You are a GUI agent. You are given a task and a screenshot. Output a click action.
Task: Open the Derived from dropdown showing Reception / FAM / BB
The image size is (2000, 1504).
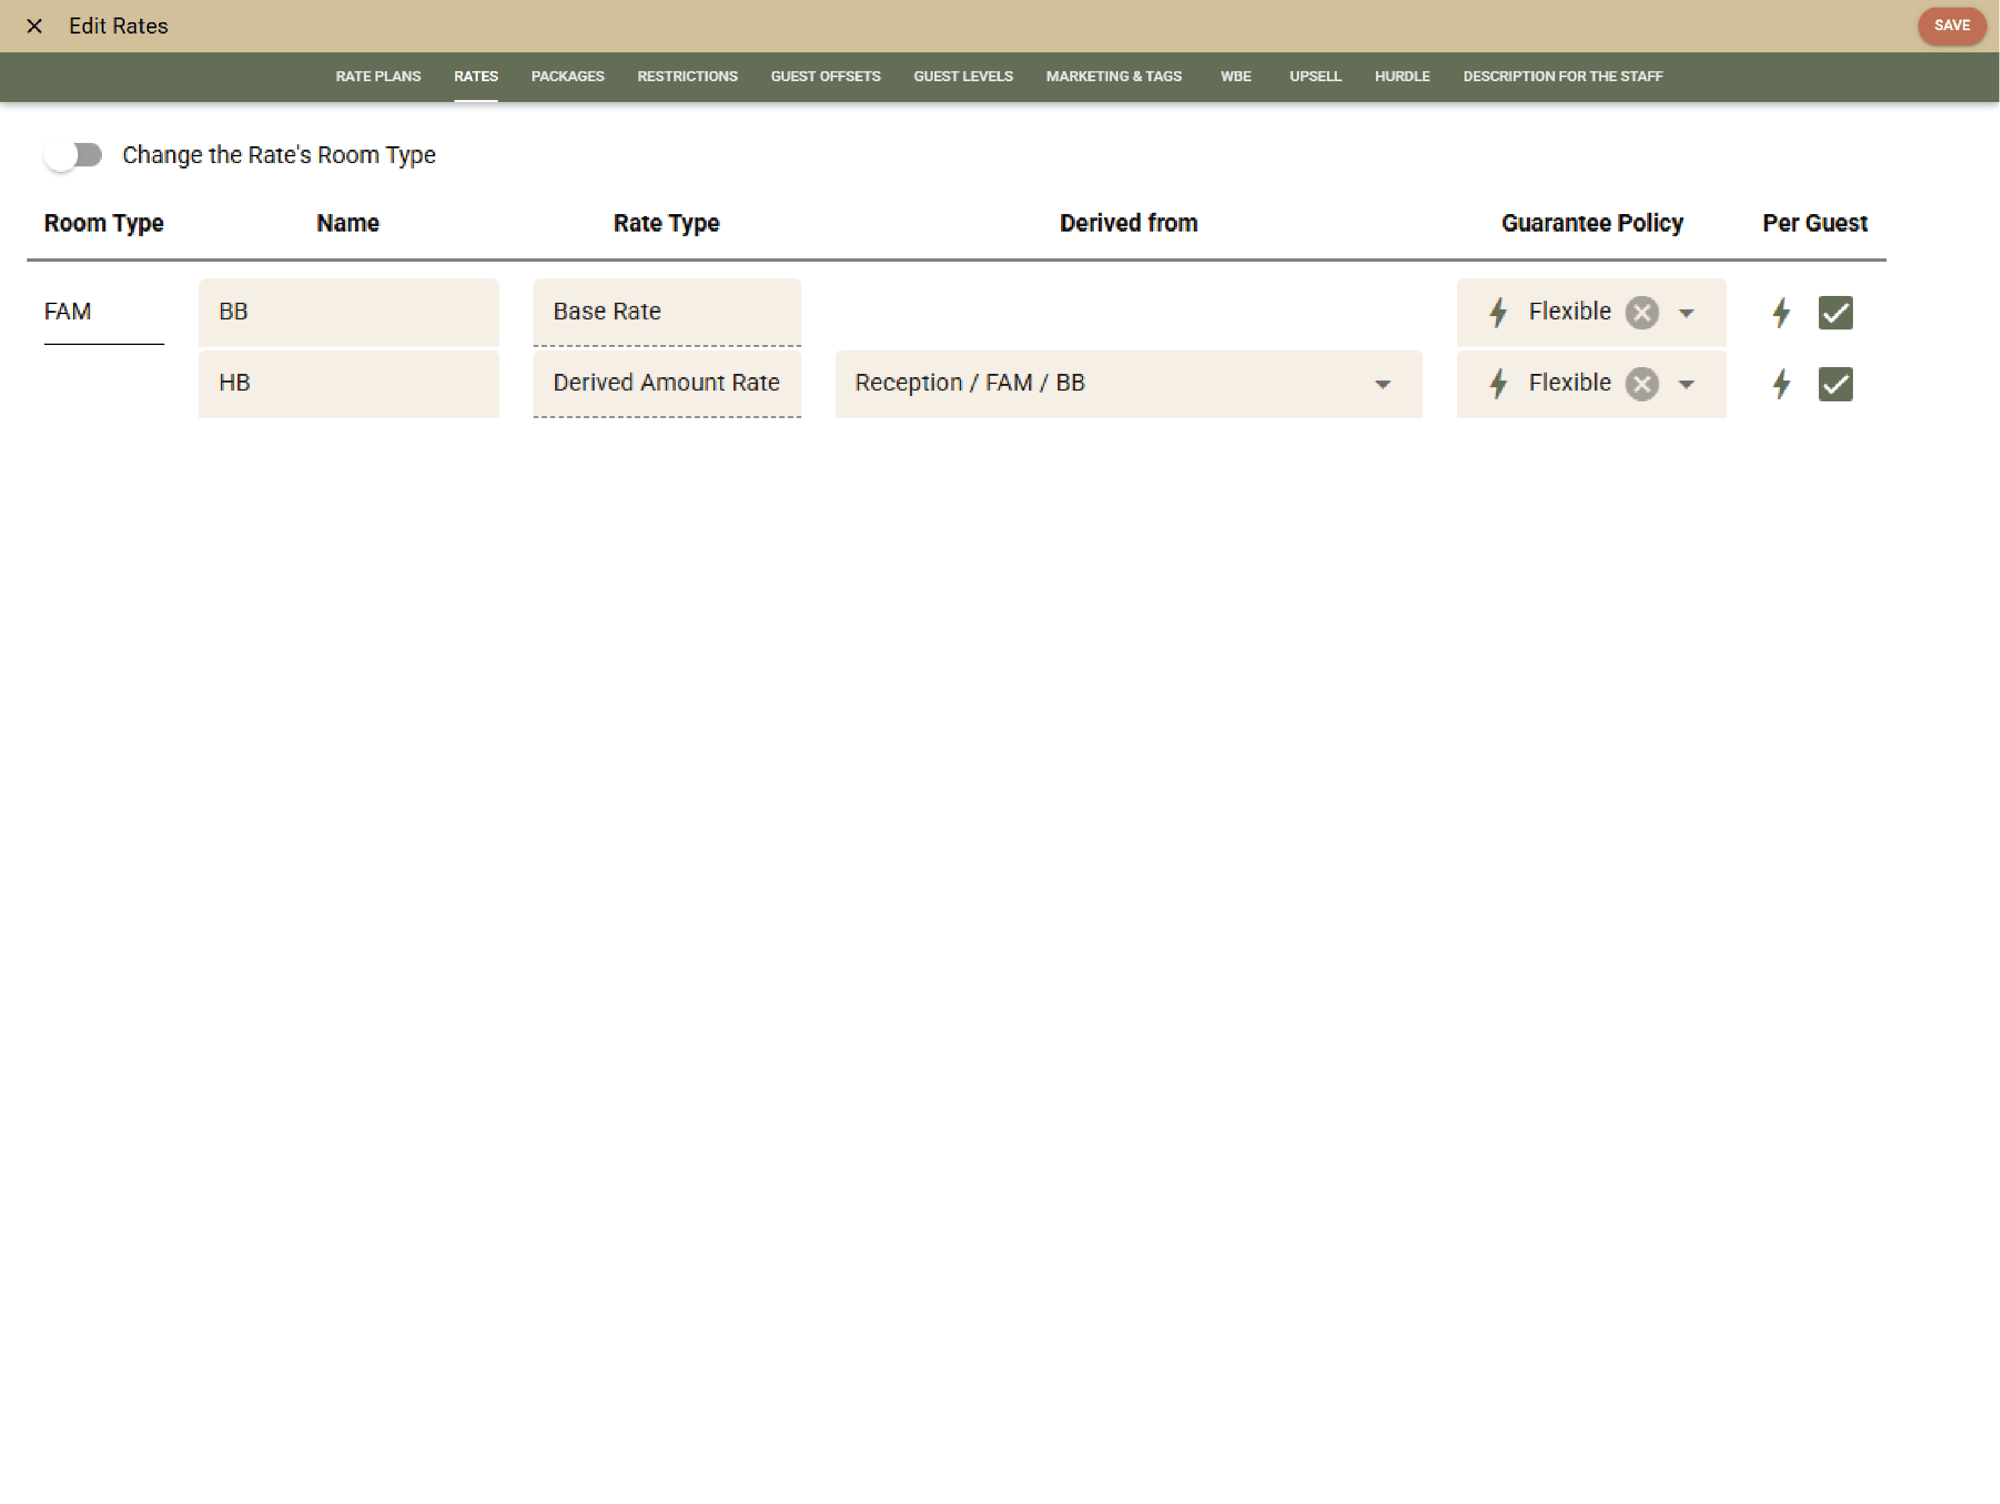(1384, 383)
